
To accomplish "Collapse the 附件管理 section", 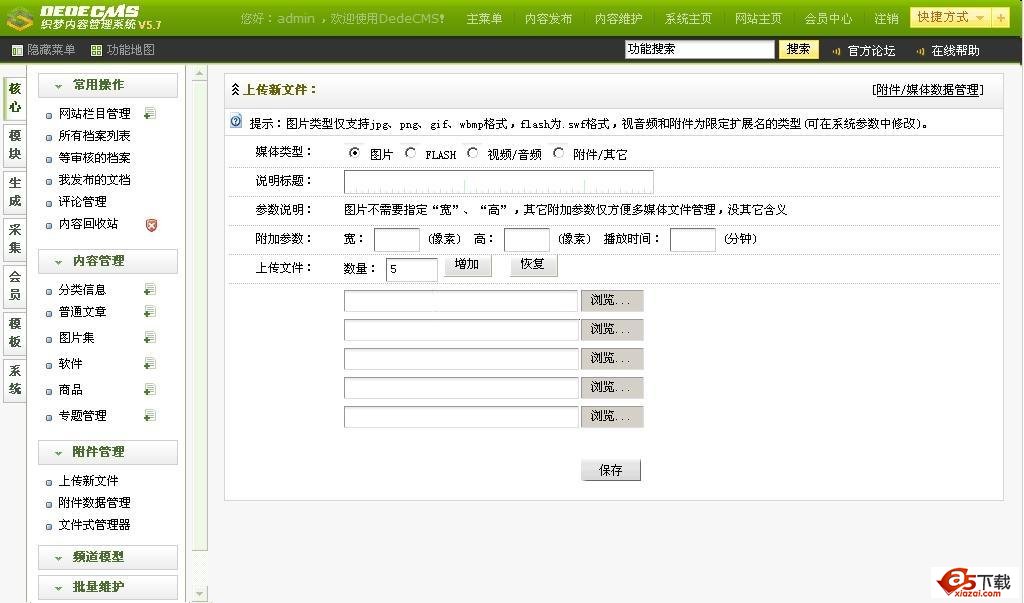I will point(108,452).
